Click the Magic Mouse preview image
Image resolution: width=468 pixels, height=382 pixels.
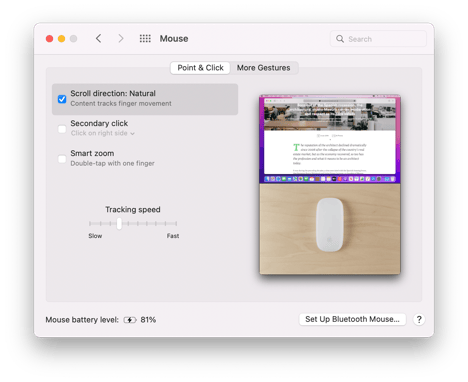point(330,225)
